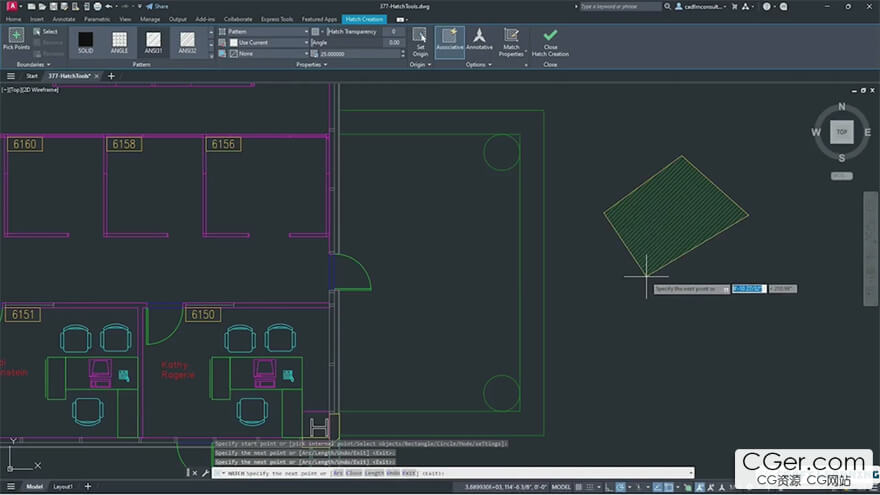Screen dimensions: 880x495
Task: Click the Hatch Transparency value field
Action: pos(392,32)
